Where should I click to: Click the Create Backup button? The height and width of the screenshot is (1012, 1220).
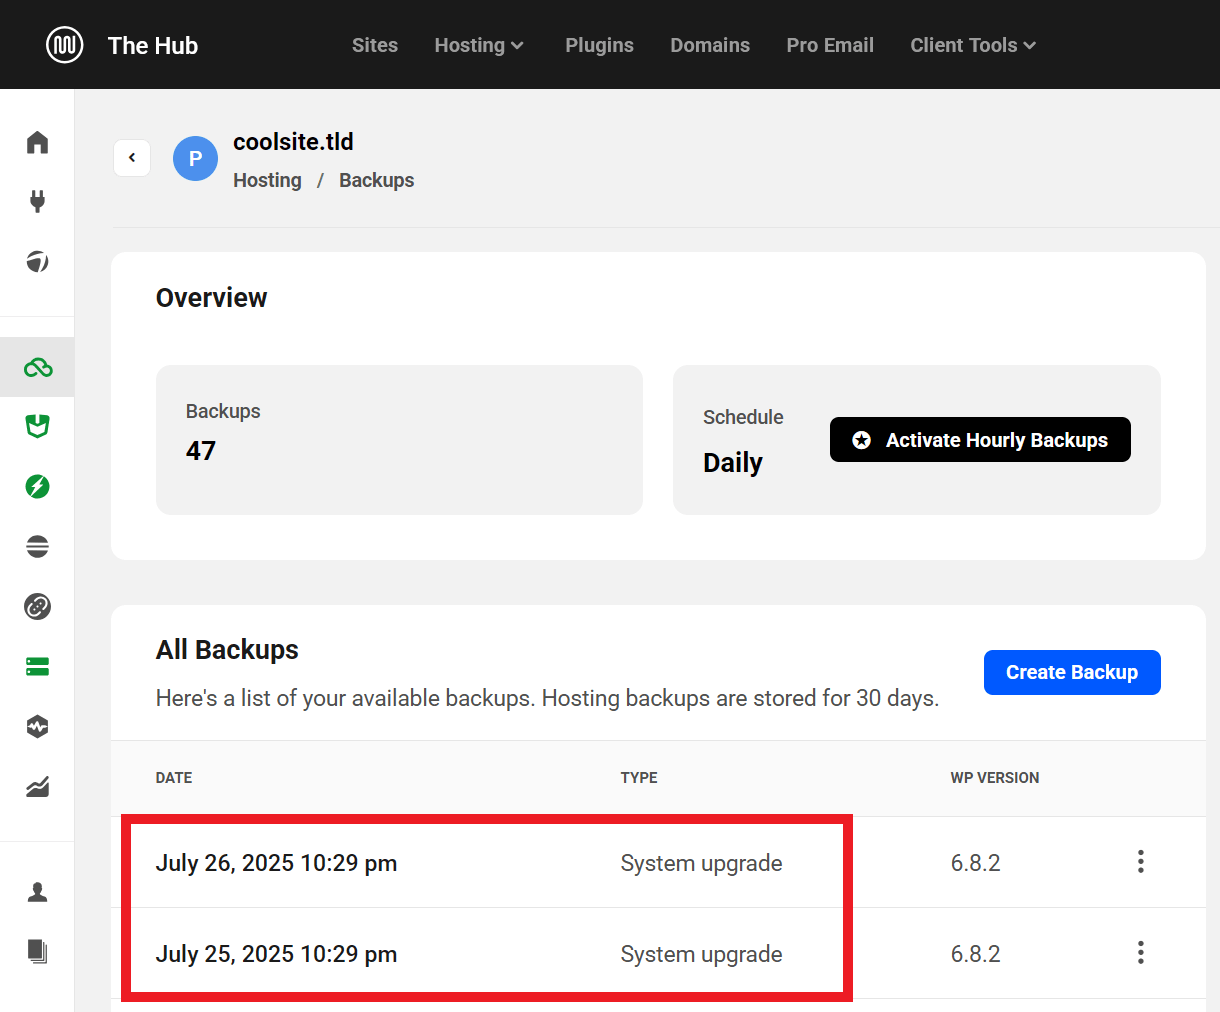[x=1072, y=672]
